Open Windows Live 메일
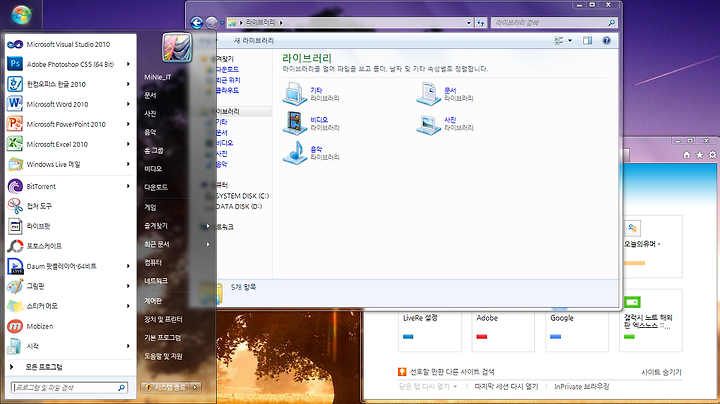The height and width of the screenshot is (404, 720). coord(69,164)
